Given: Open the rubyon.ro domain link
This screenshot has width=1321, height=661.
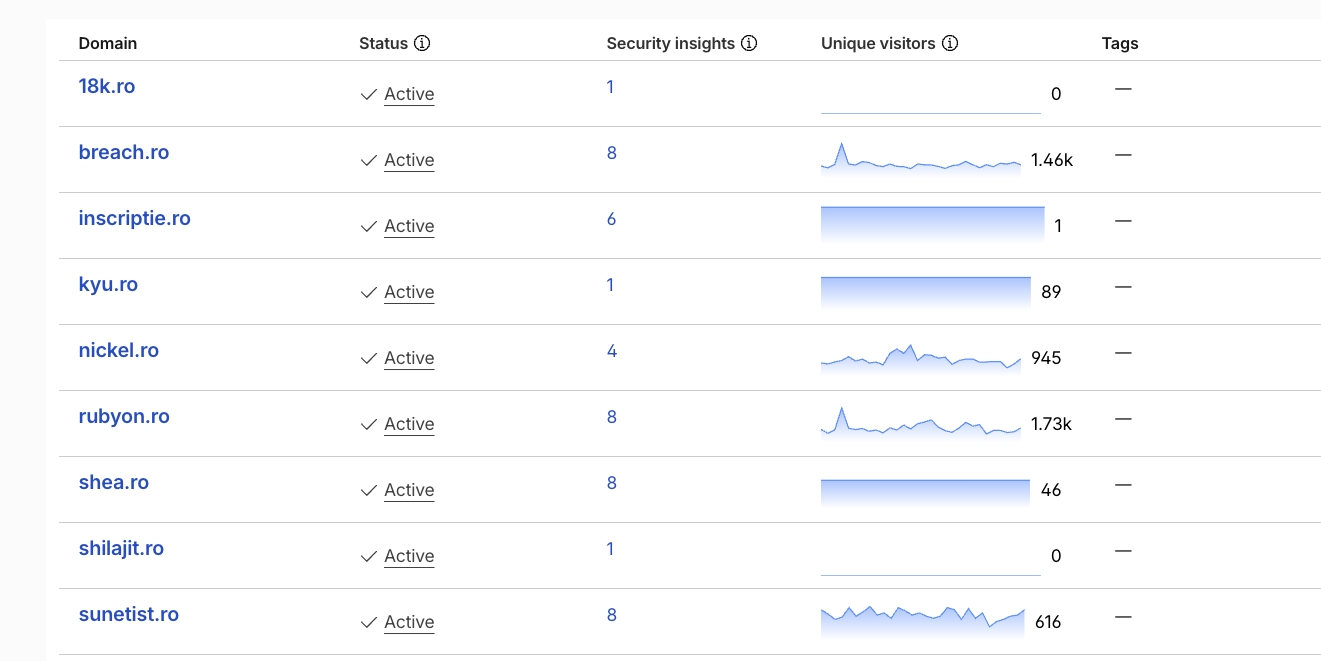Looking at the screenshot, I should pyautogui.click(x=124, y=416).
